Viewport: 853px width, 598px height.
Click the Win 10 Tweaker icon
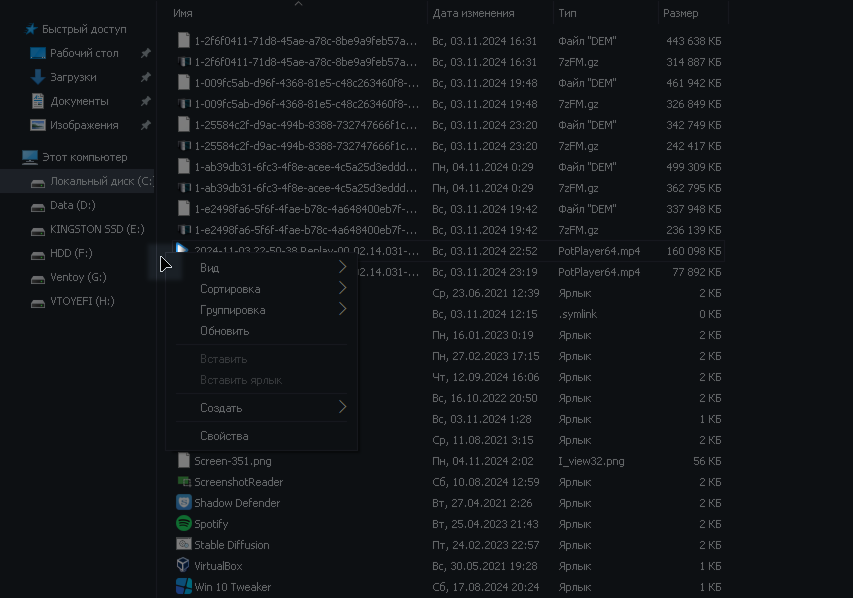pyautogui.click(x=184, y=587)
